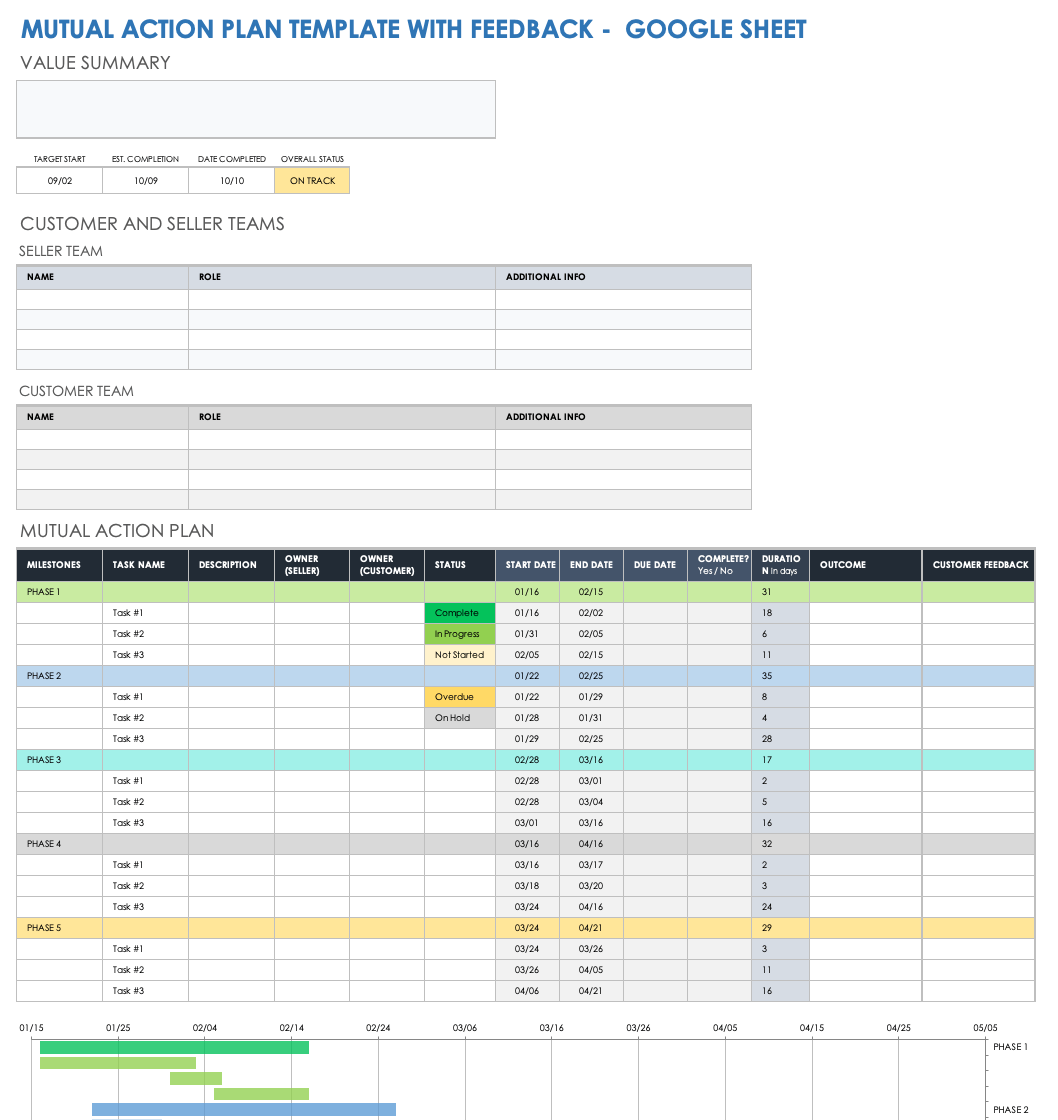Click the Customer Team ADDITIONAL INFO header
1058x1120 pixels.
(623, 417)
